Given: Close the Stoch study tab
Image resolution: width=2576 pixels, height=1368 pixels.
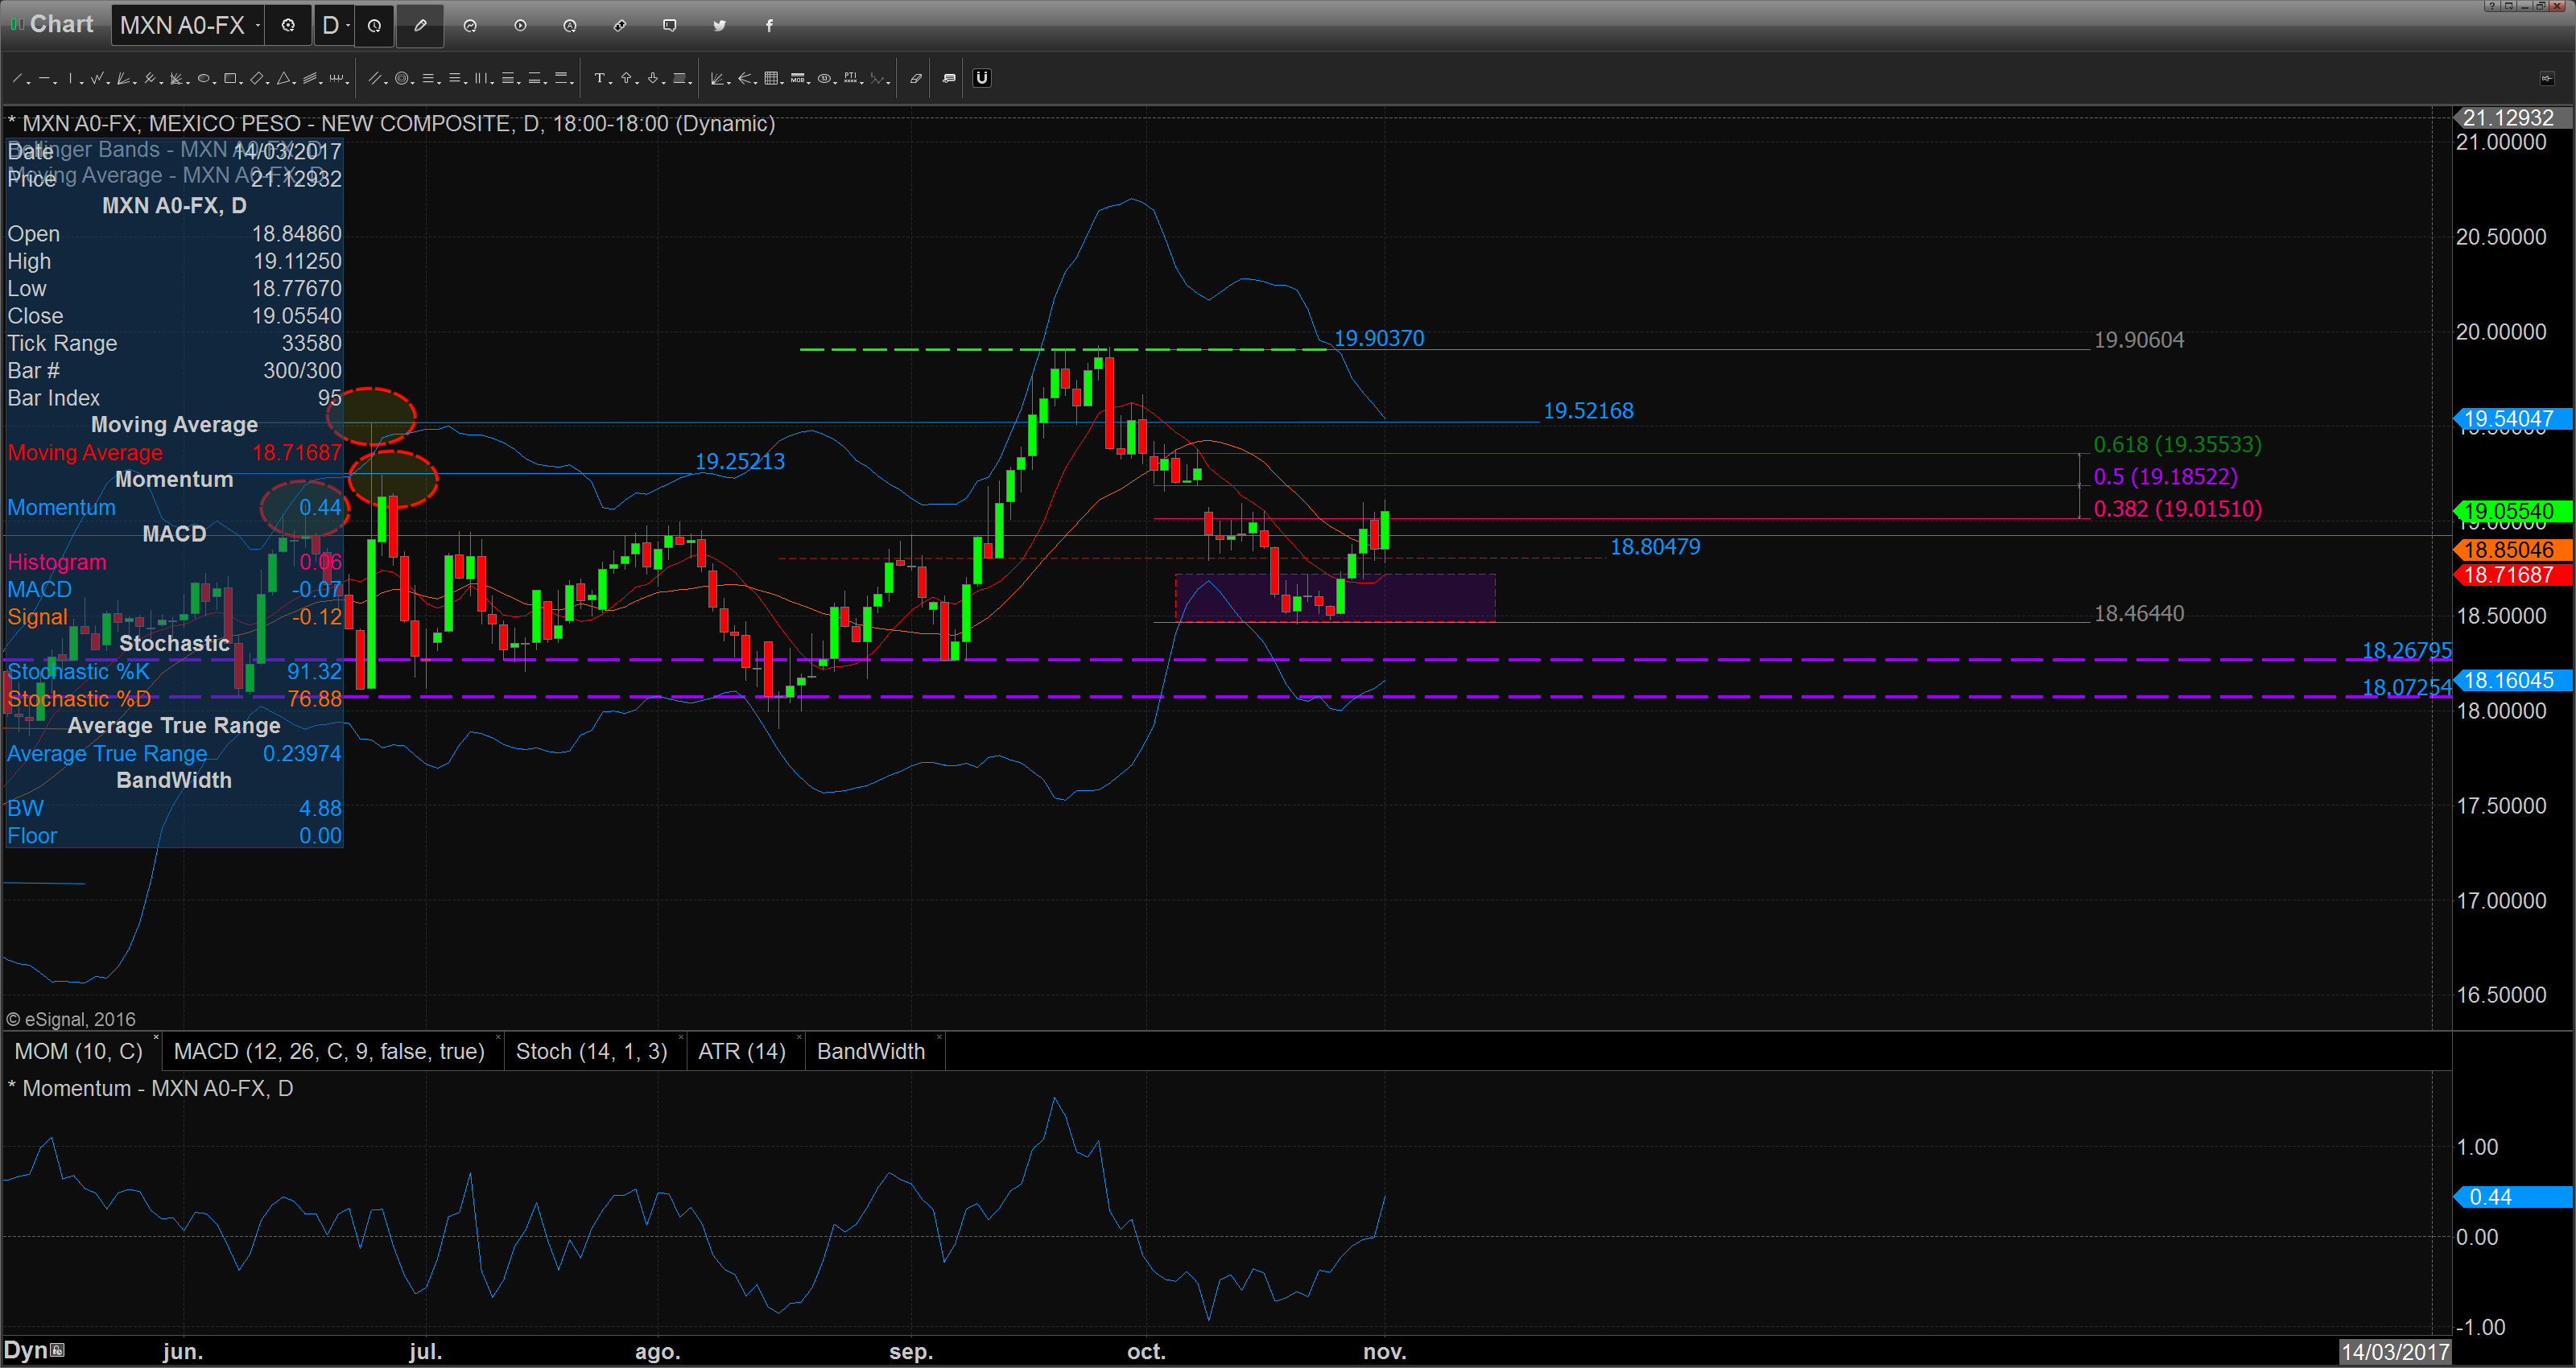Looking at the screenshot, I should click(680, 1036).
